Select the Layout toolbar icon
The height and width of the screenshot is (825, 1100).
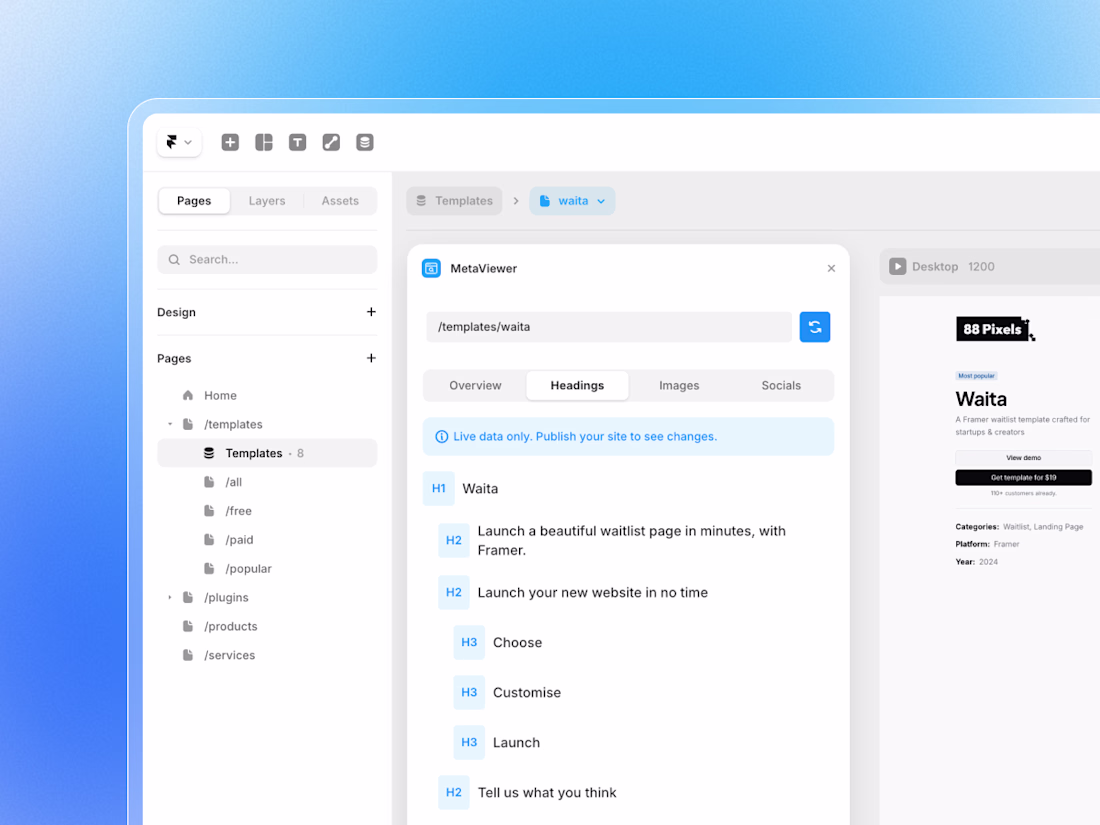coord(264,142)
